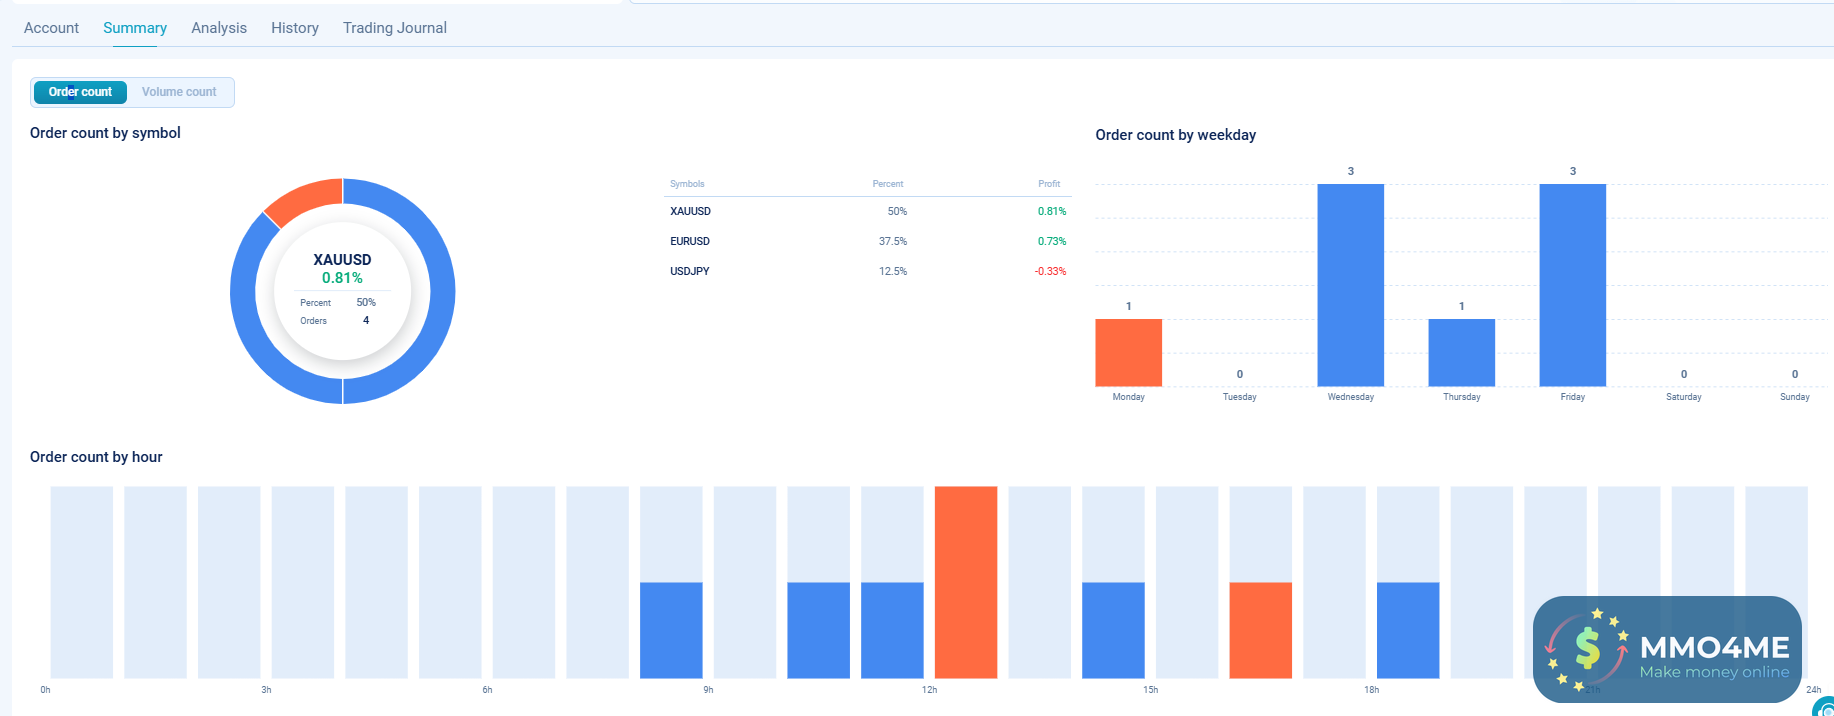This screenshot has width=1834, height=716.
Task: Select the EURUSD row in symbols table
Action: pyautogui.click(x=867, y=241)
